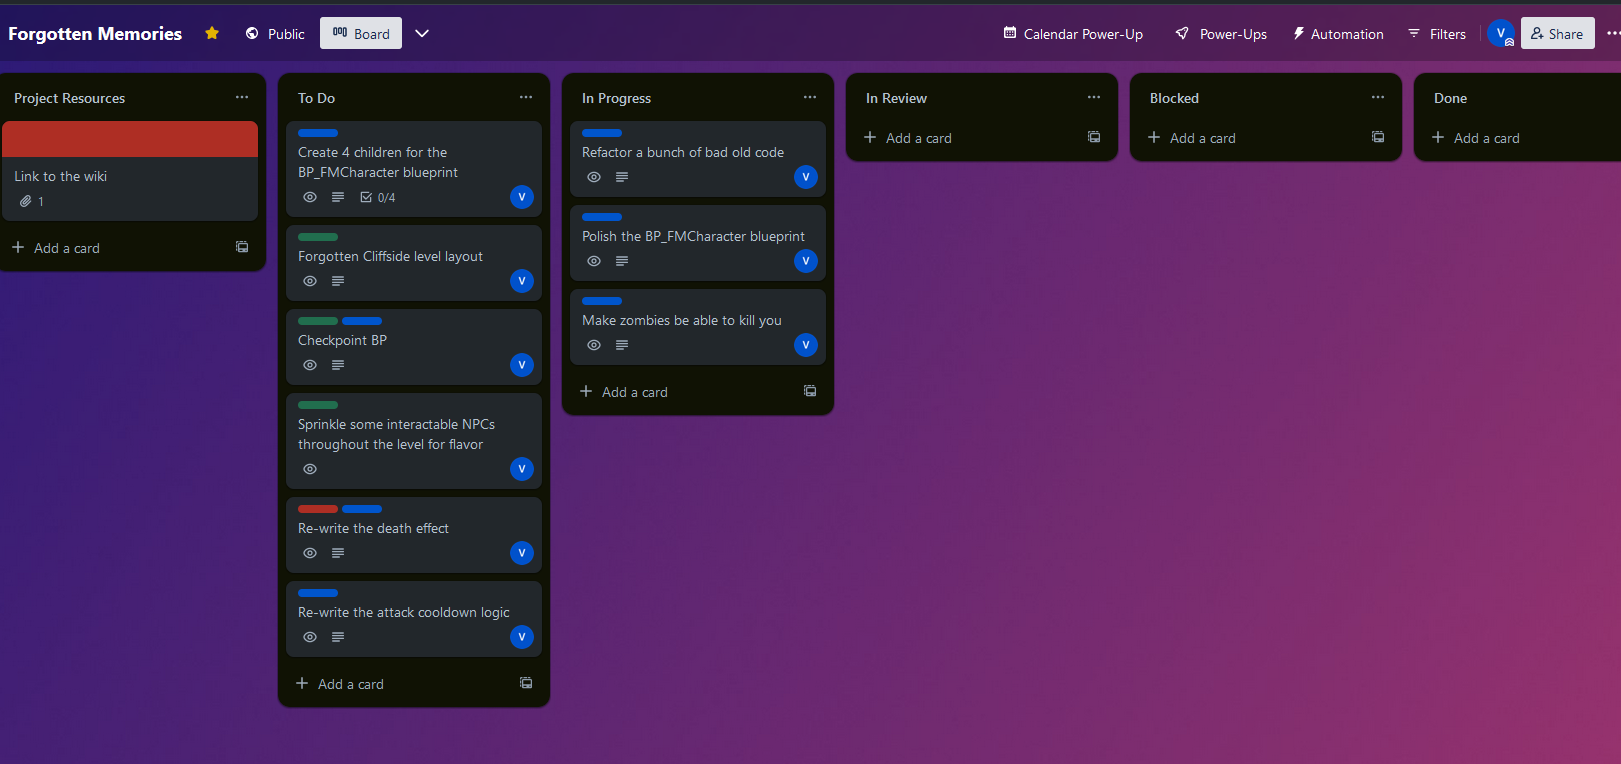Click red label on Re-write the death effect

318,509
